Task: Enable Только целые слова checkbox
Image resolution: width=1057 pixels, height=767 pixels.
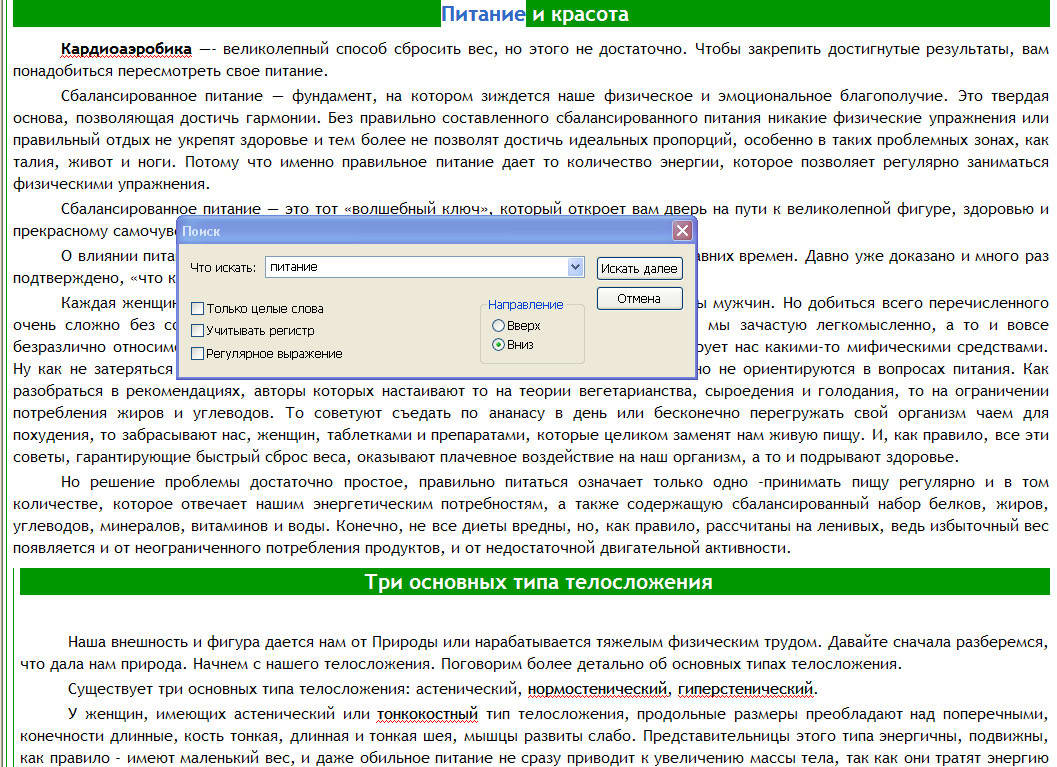Action: click(x=198, y=309)
